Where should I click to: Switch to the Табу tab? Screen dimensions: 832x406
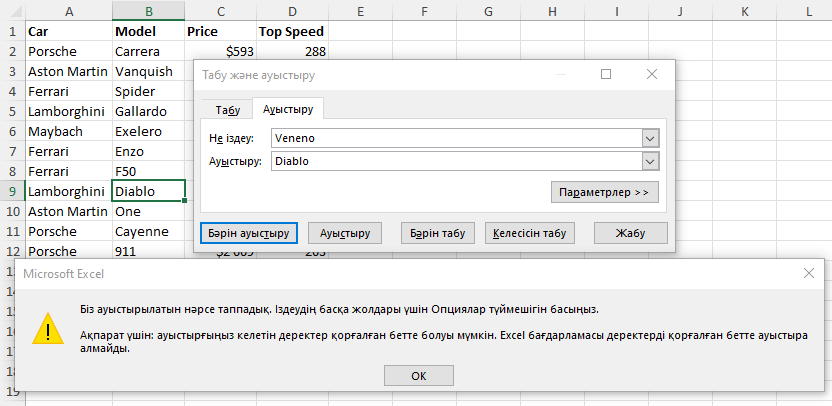[227, 110]
